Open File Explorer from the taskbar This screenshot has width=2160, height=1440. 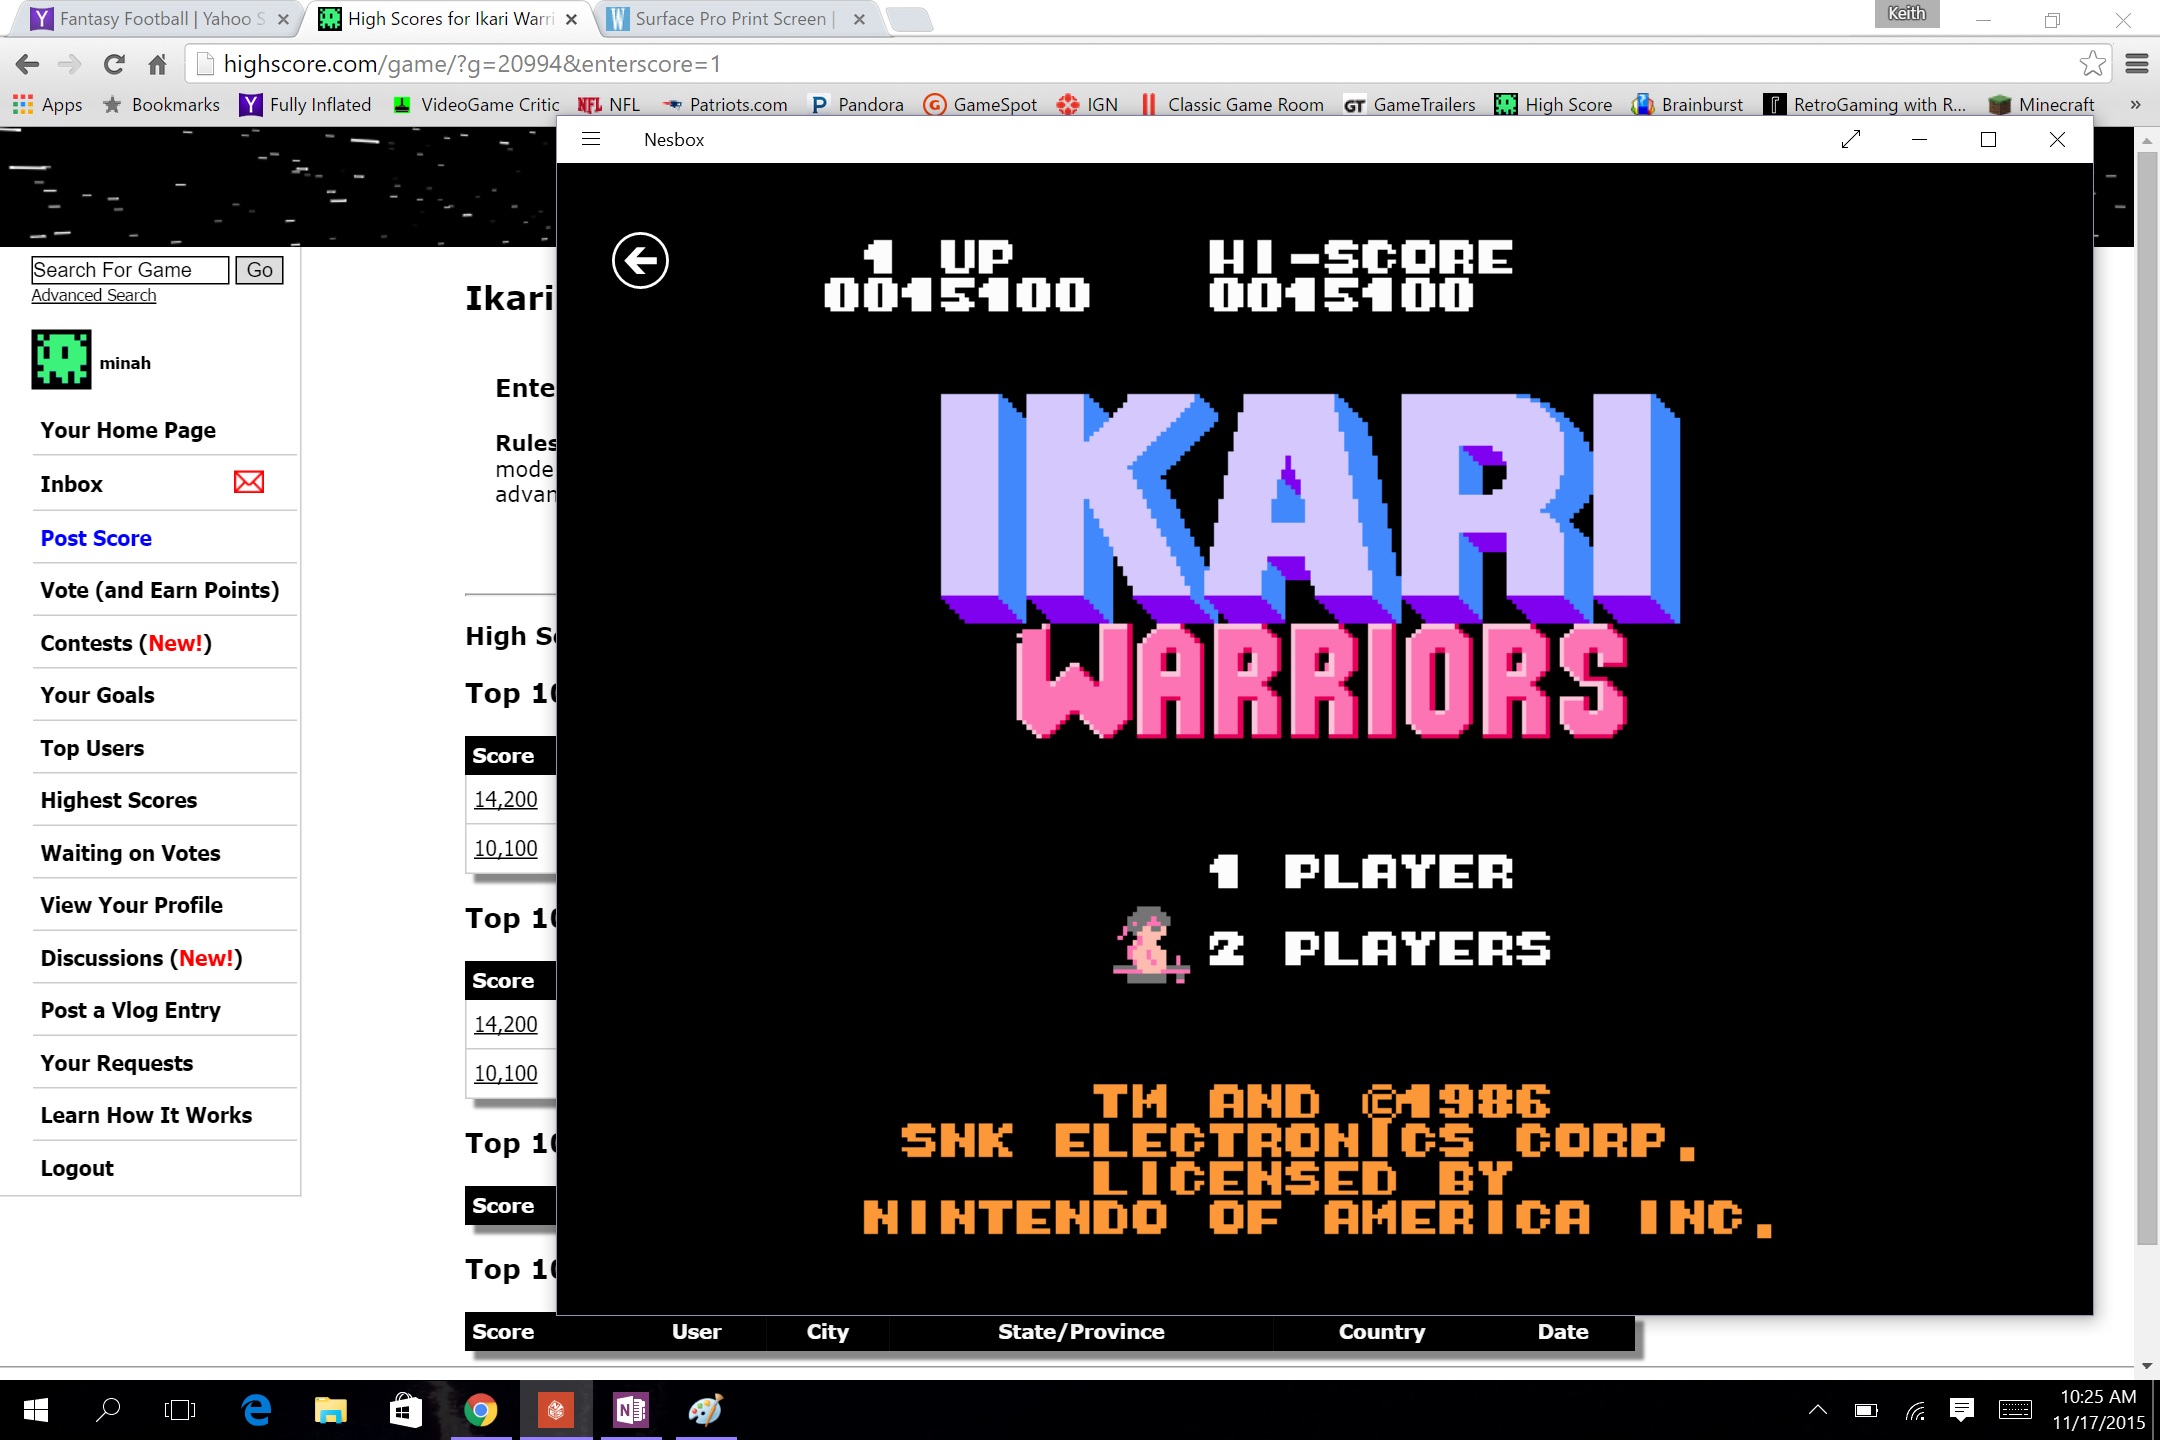pos(331,1410)
